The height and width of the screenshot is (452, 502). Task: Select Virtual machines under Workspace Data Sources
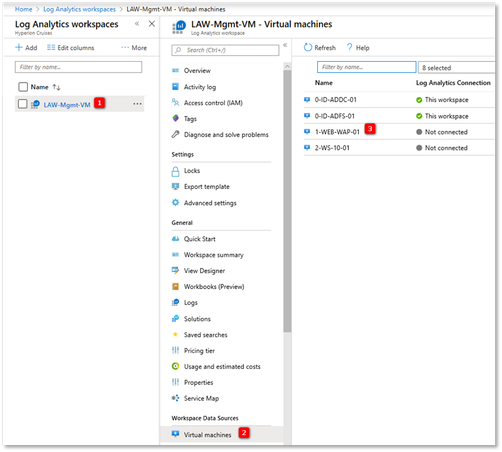(x=207, y=435)
